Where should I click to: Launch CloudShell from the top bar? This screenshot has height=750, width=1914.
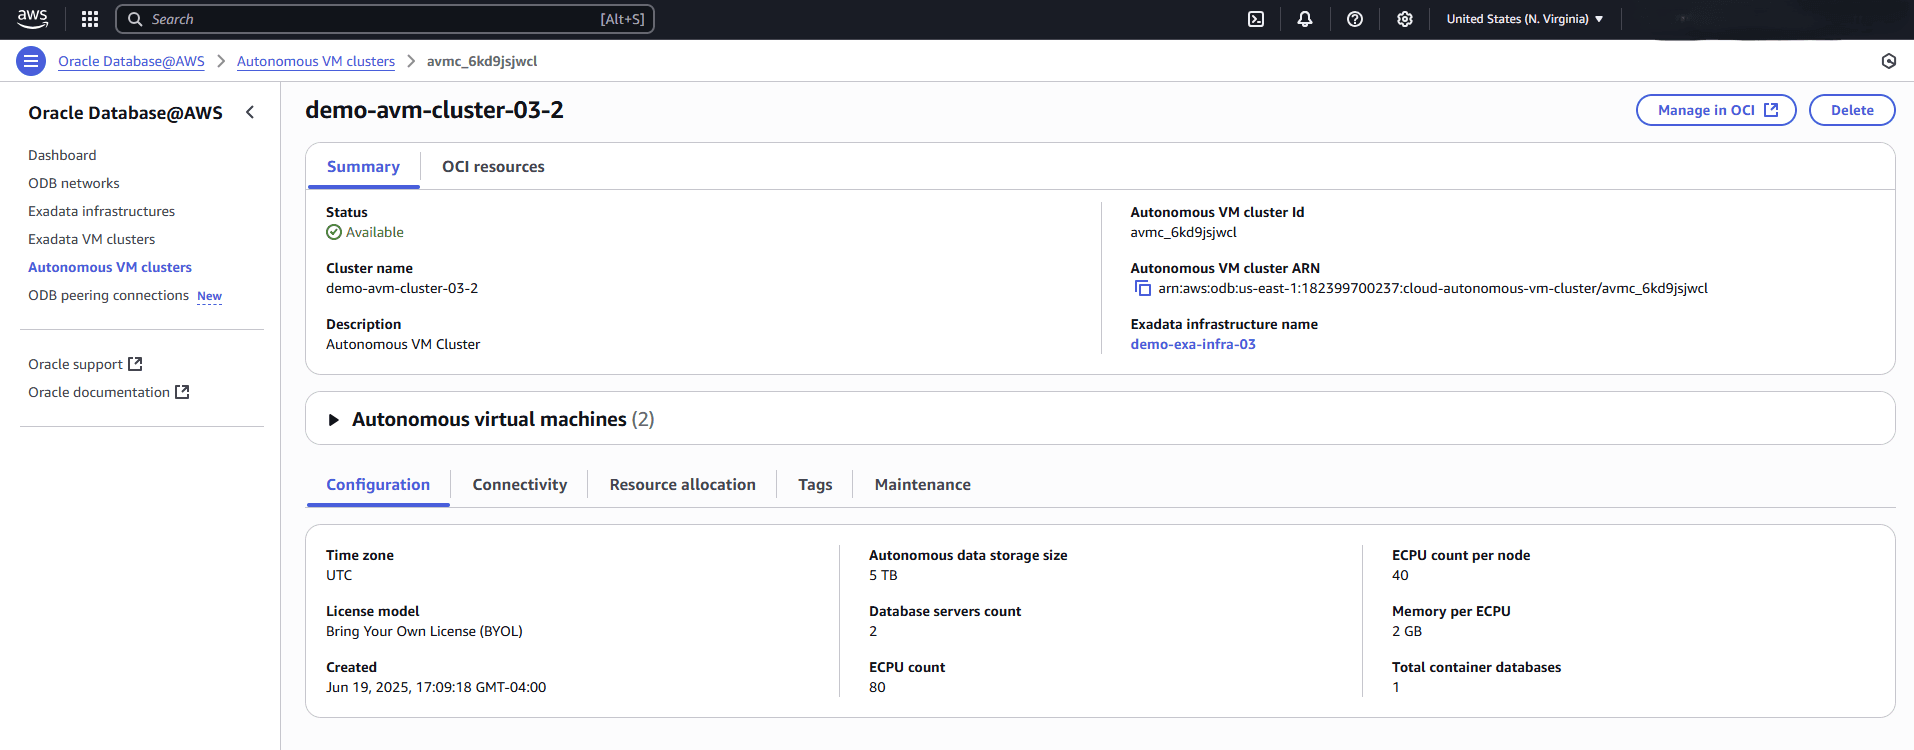(x=1256, y=19)
